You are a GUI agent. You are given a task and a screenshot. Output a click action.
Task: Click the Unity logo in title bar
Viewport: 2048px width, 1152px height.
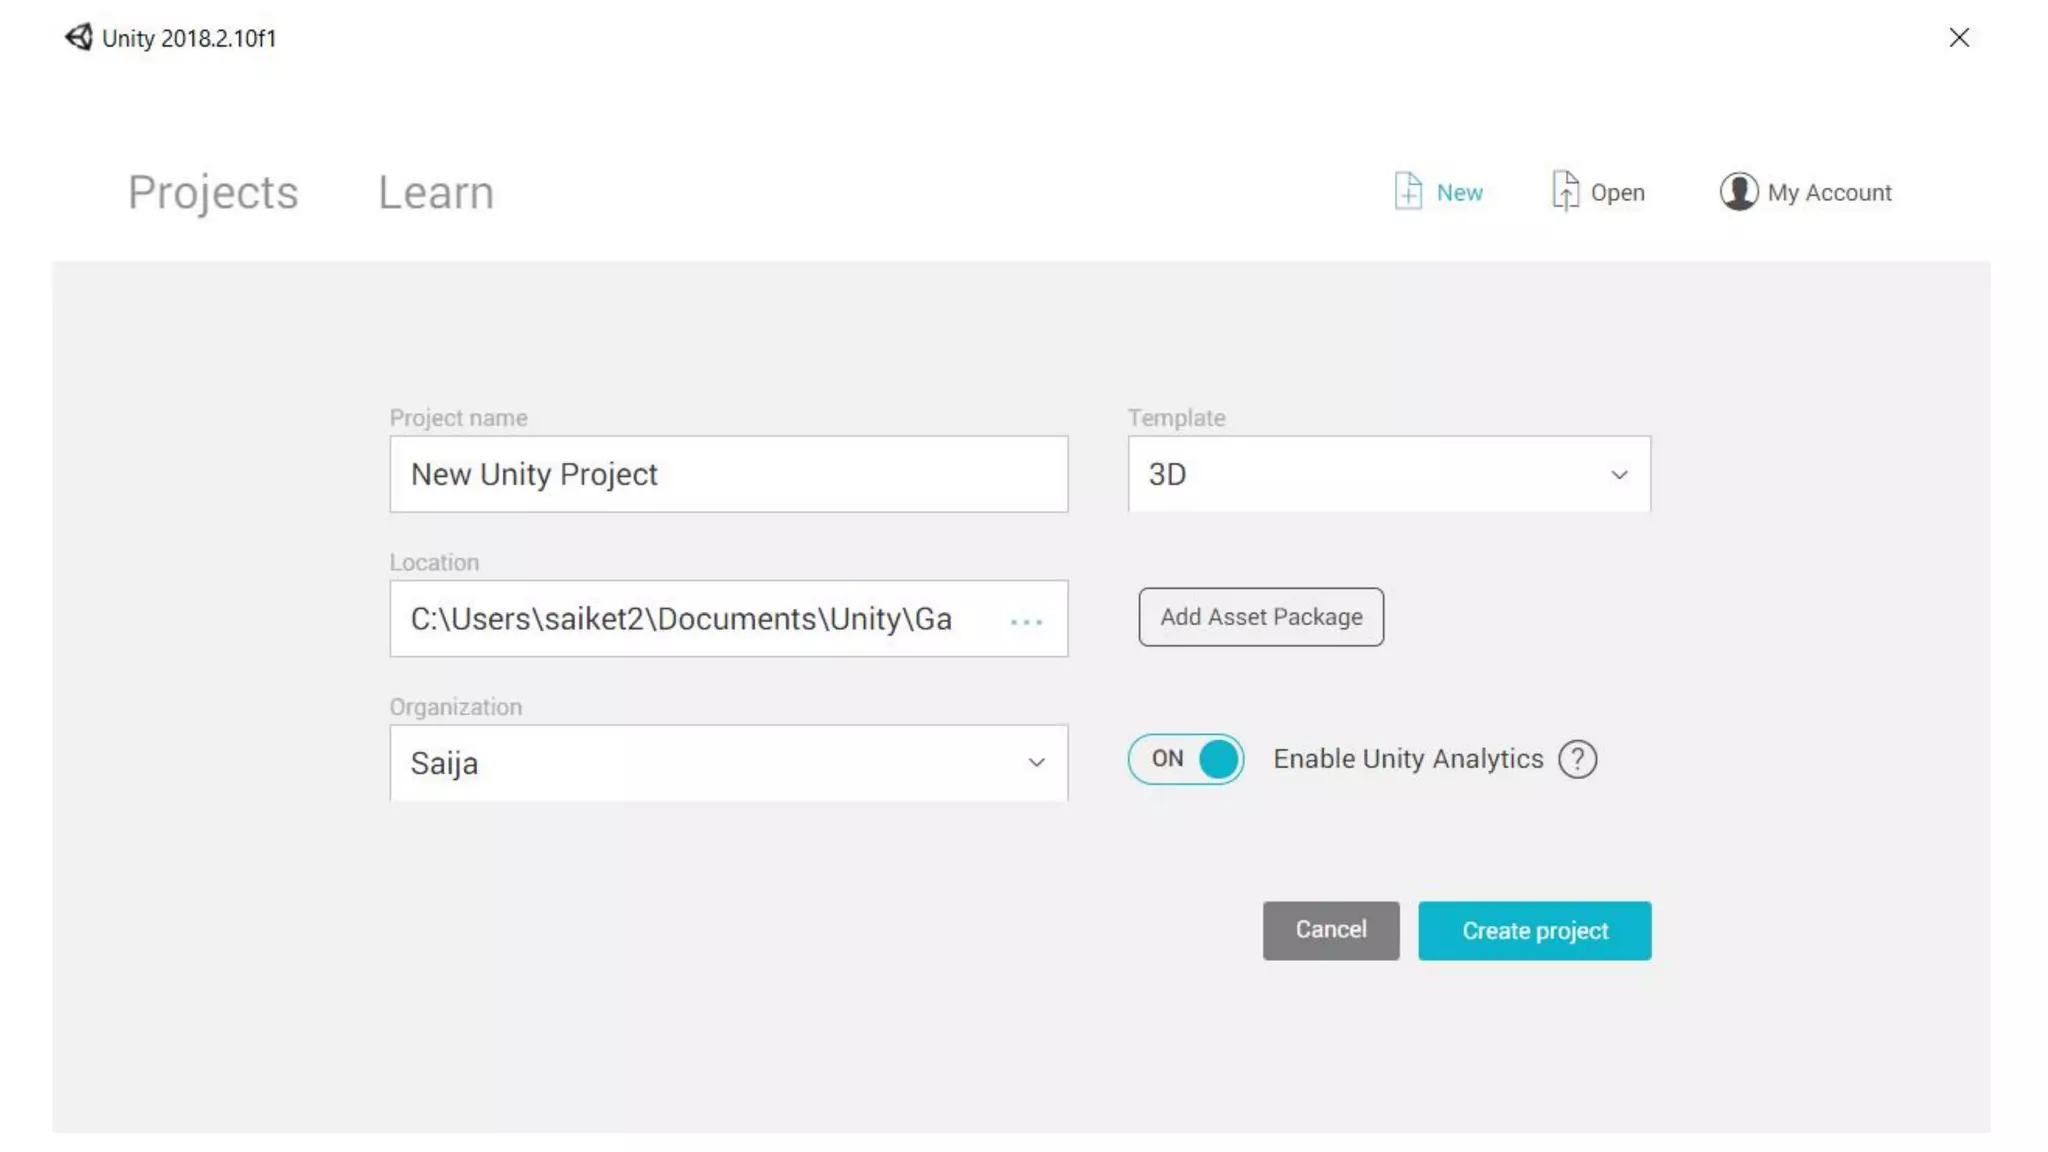(78, 37)
